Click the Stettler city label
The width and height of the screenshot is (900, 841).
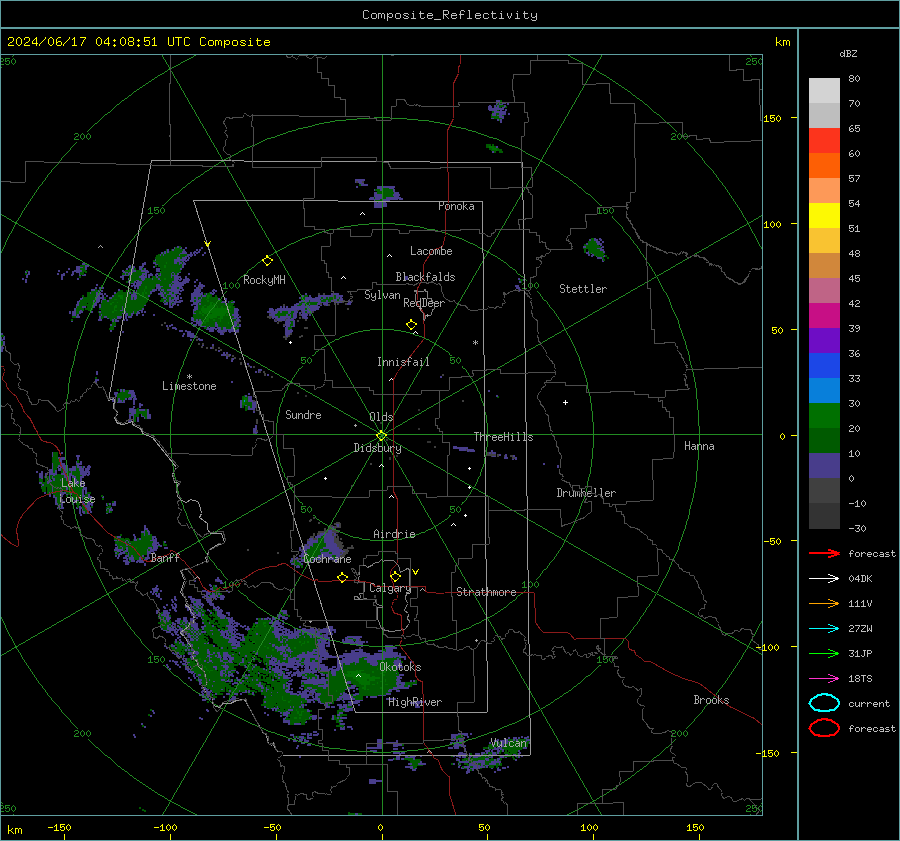coord(583,289)
